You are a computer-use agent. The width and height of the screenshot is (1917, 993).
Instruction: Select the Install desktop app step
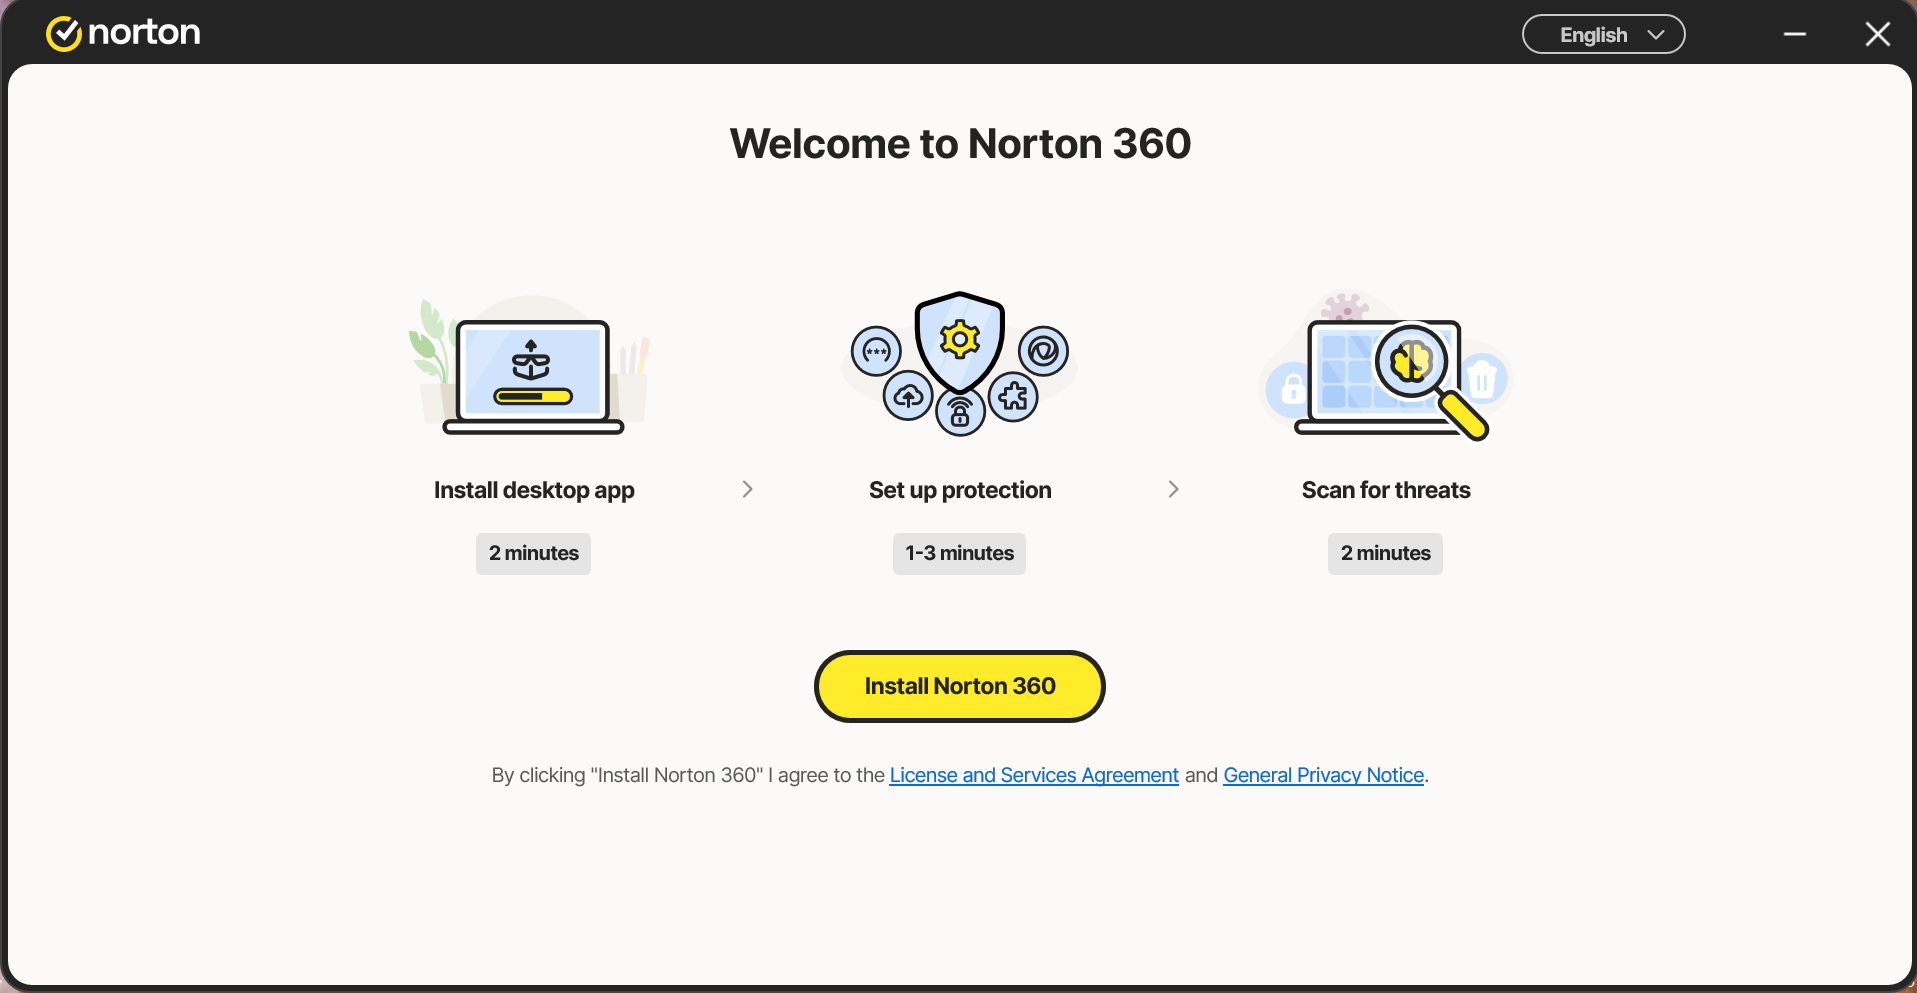[533, 489]
